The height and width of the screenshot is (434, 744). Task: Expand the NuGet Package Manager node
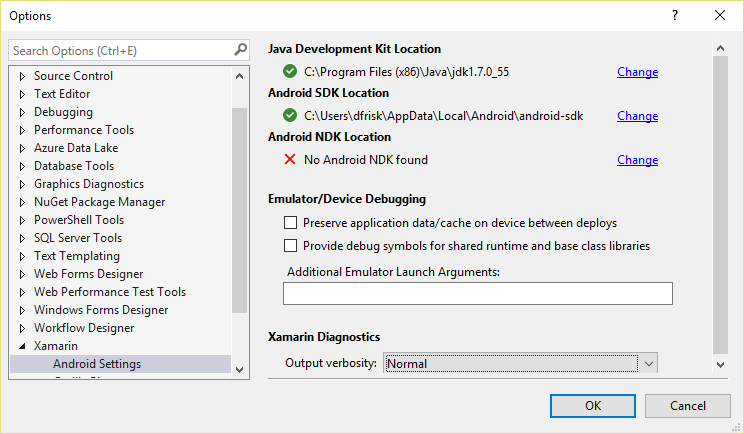pyautogui.click(x=22, y=202)
